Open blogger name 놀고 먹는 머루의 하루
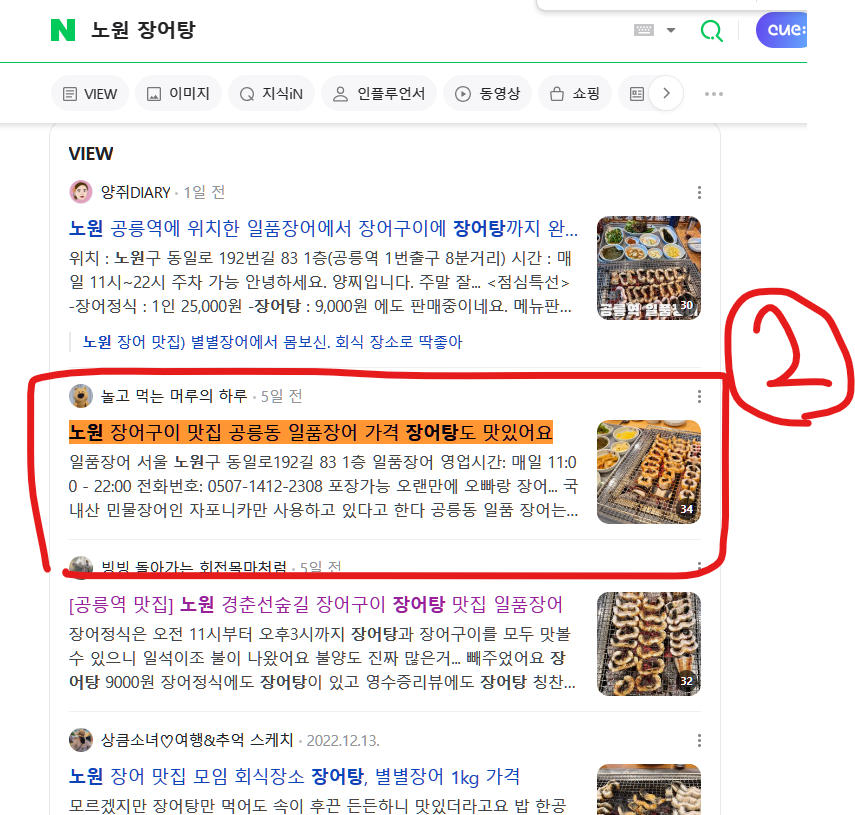This screenshot has width=855, height=815. (x=174, y=396)
